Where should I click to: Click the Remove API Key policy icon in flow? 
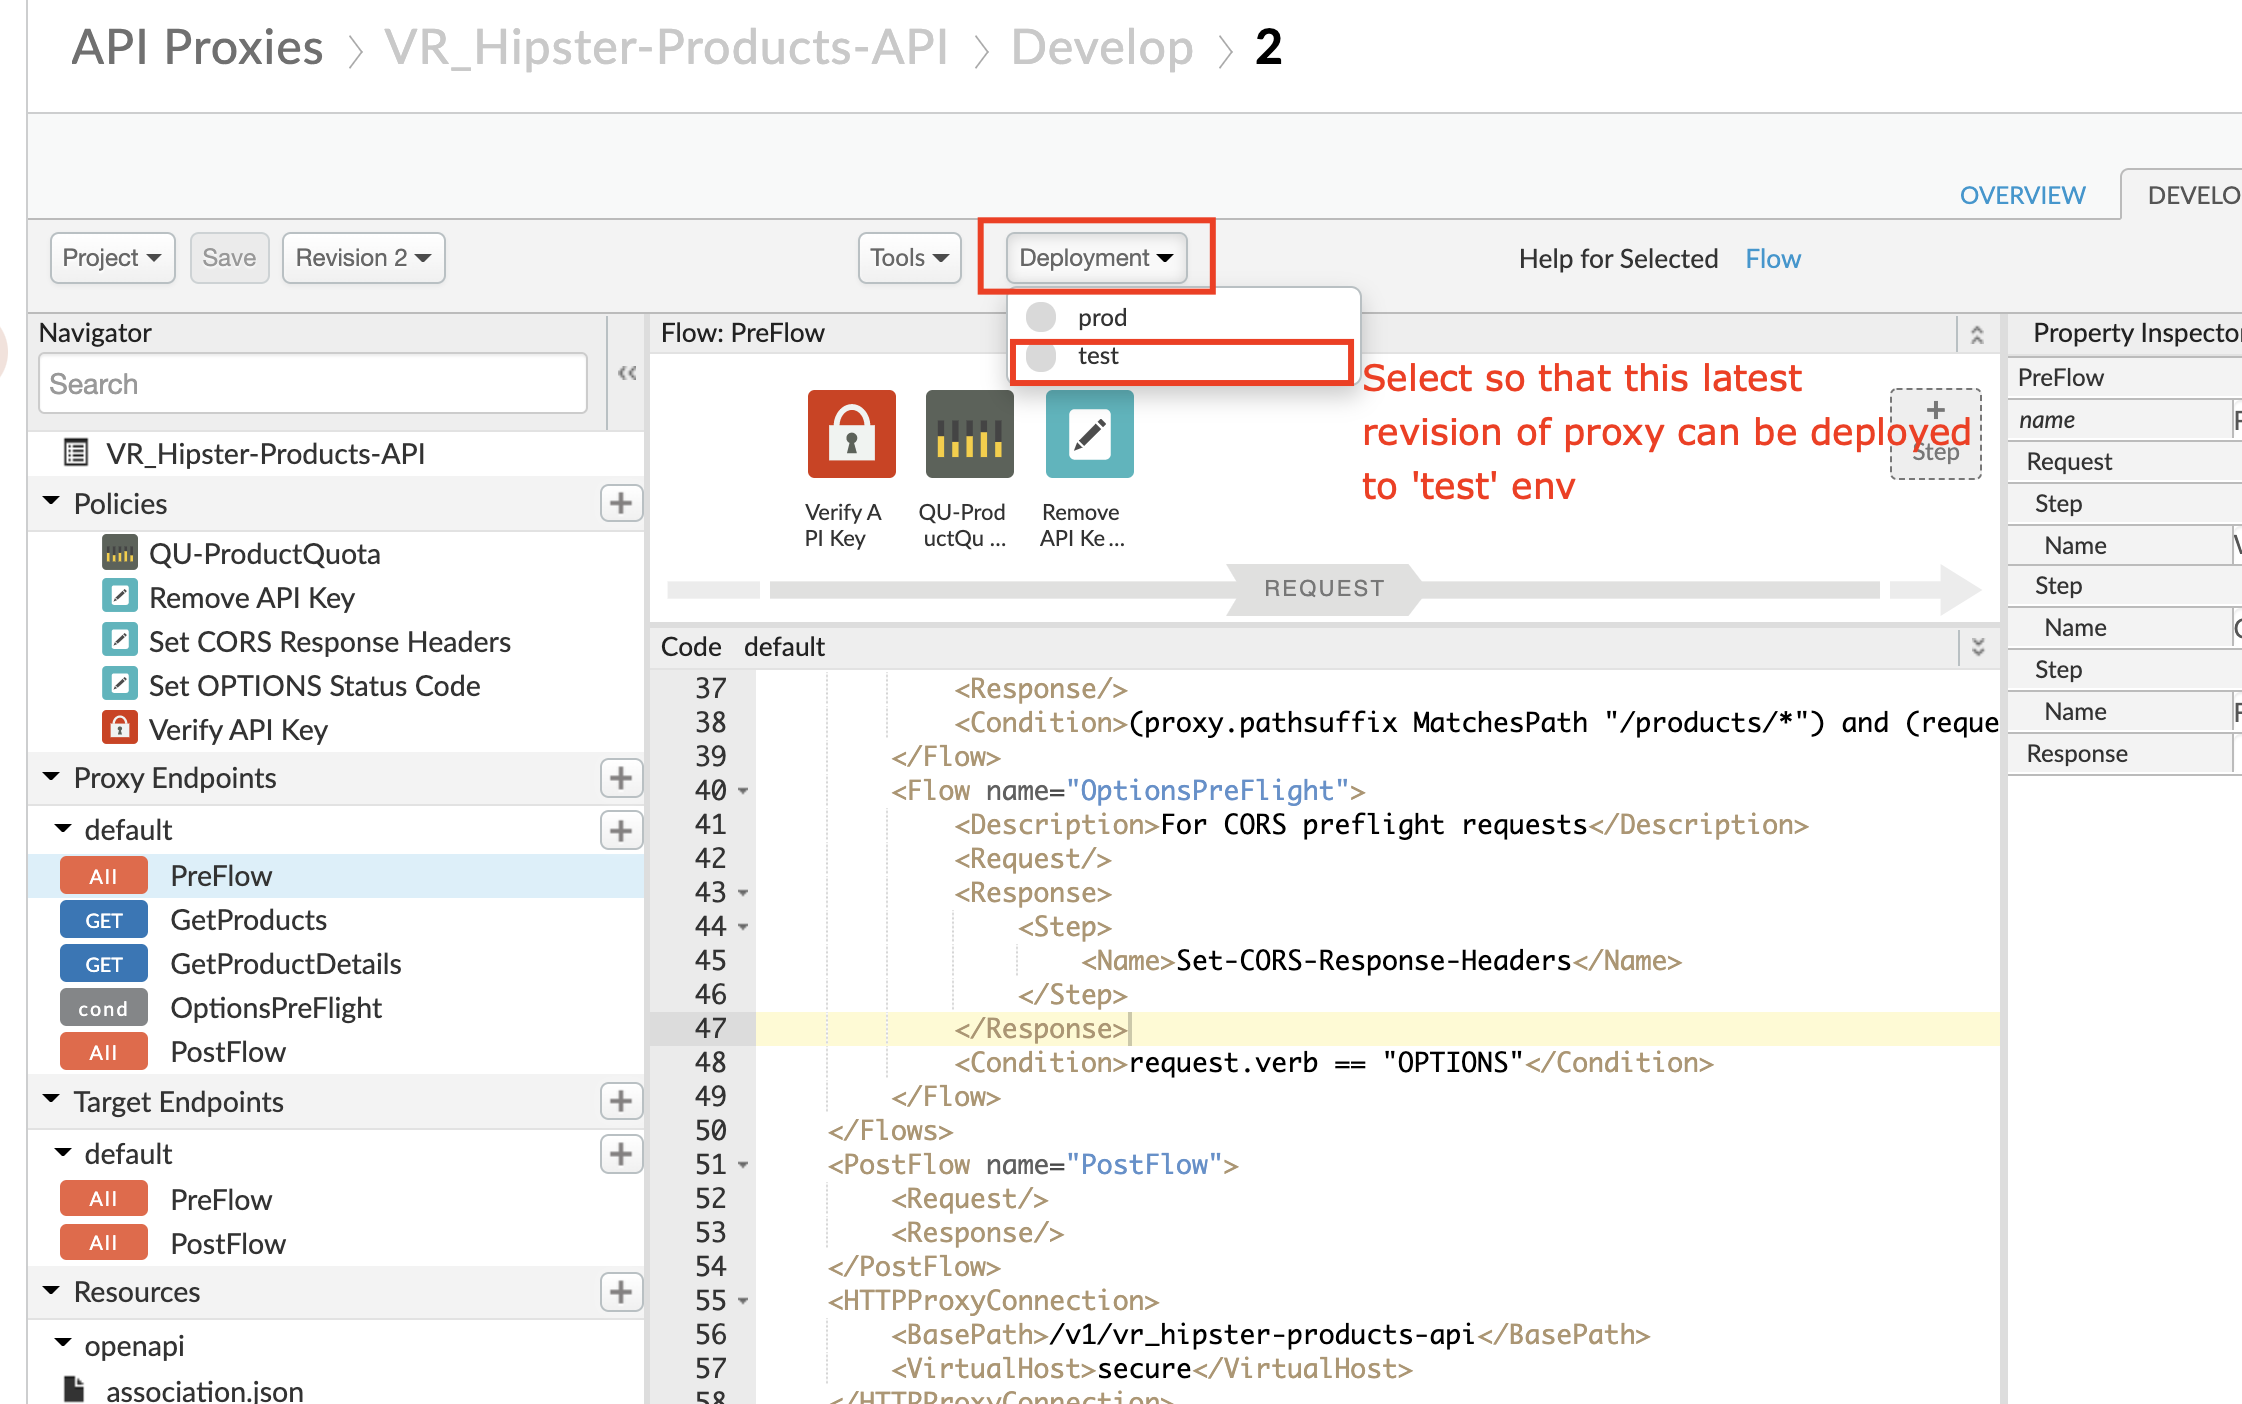click(1089, 434)
